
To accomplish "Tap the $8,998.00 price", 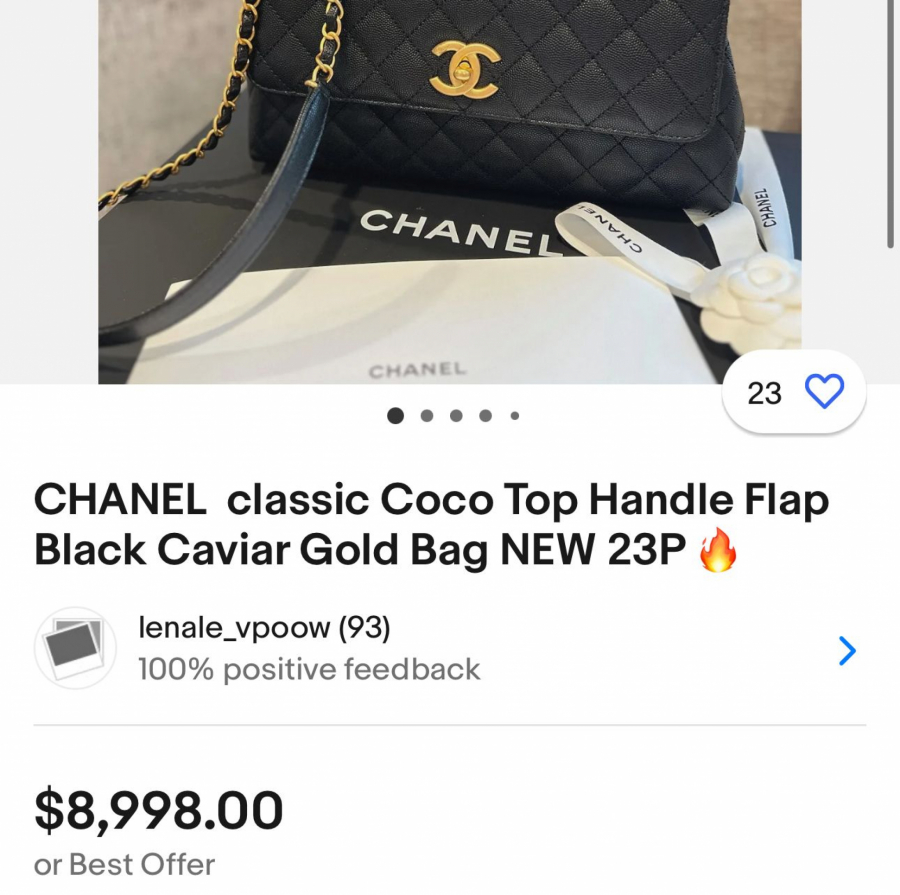I will pos(158,810).
